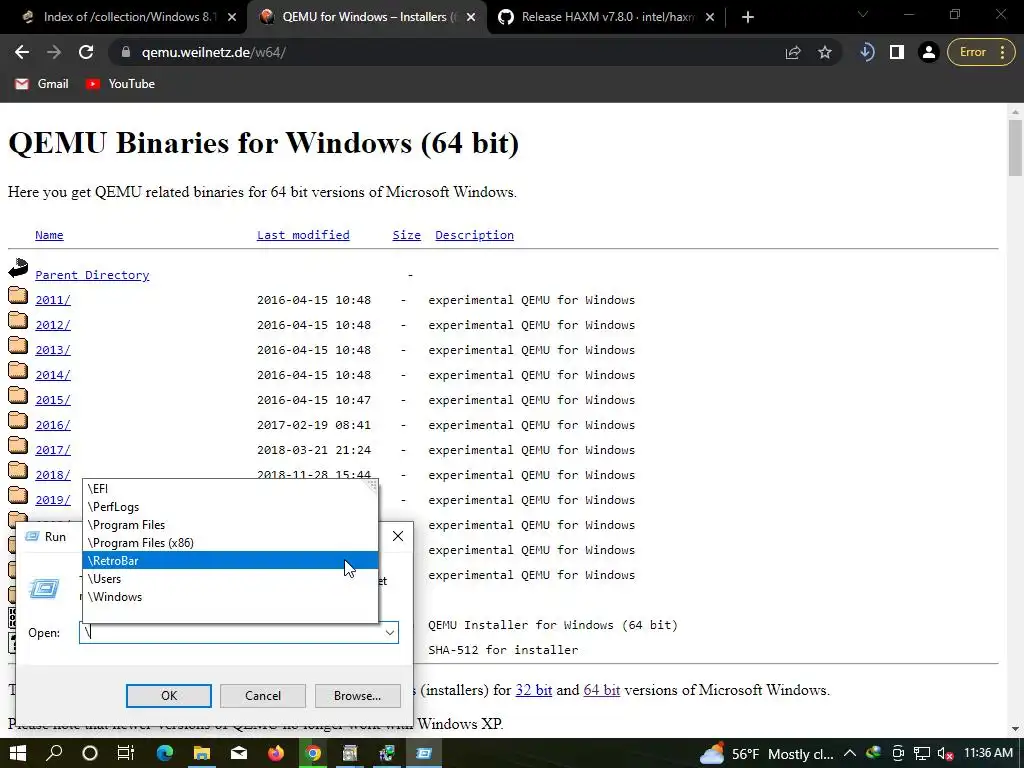This screenshot has height=768, width=1024.
Task: Open the 2018/ folder link
Action: pos(53,475)
